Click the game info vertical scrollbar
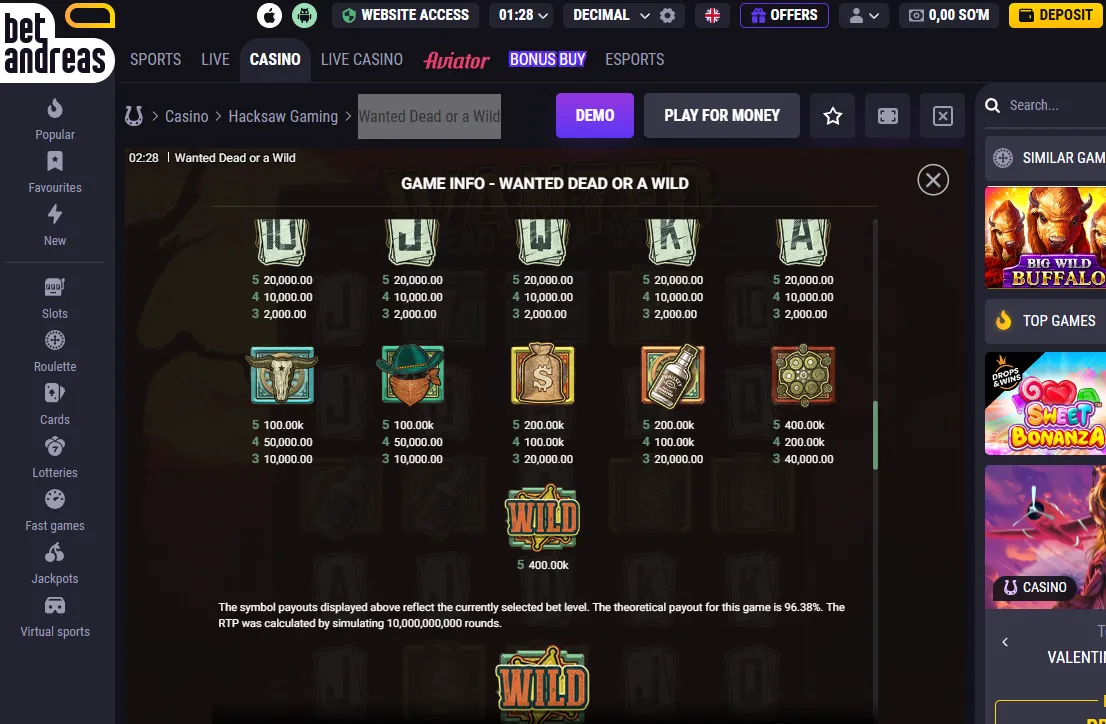This screenshot has height=724, width=1106. (875, 435)
